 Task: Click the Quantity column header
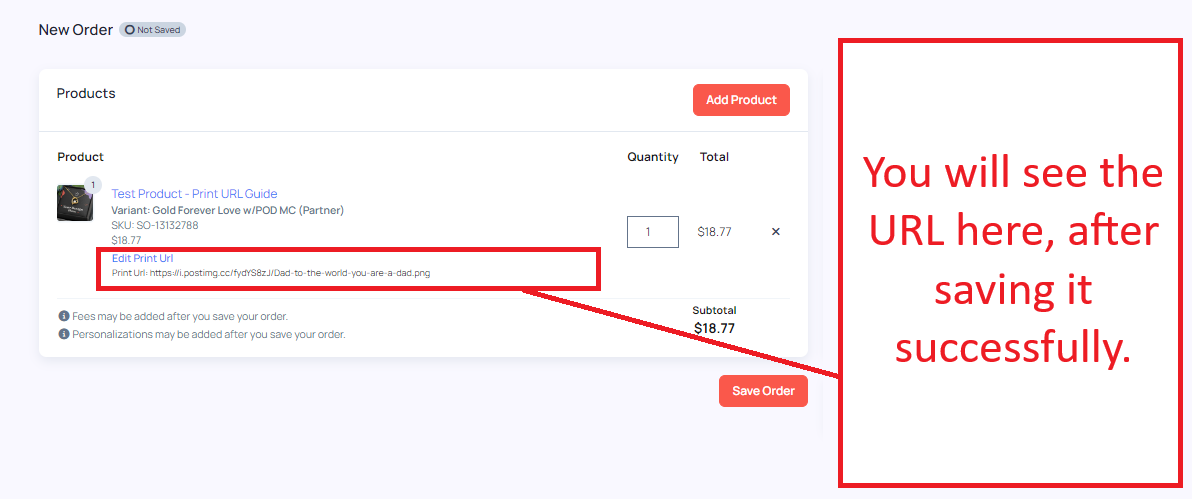coord(652,157)
